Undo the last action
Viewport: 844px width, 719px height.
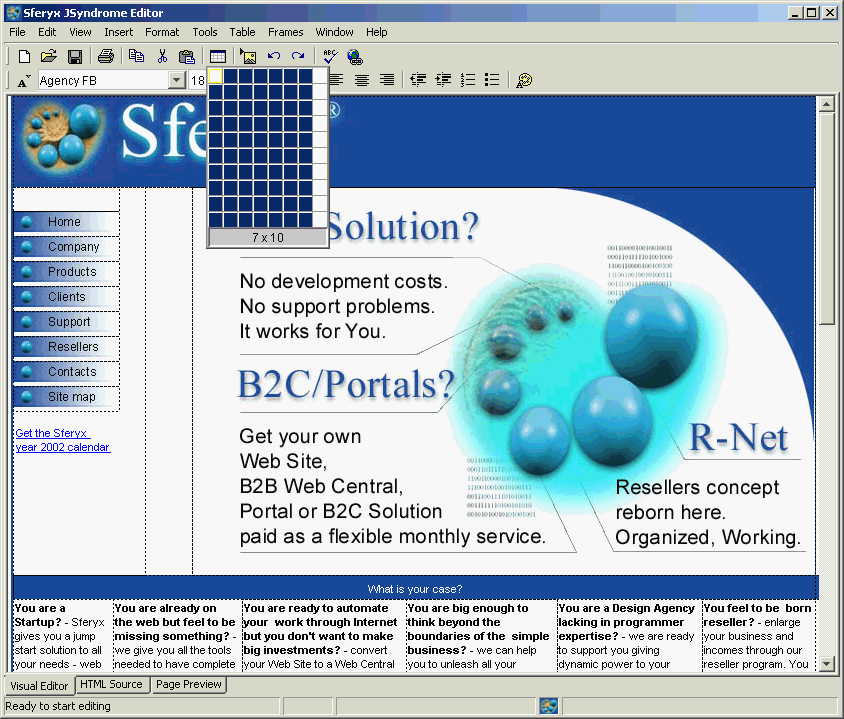pyautogui.click(x=274, y=56)
